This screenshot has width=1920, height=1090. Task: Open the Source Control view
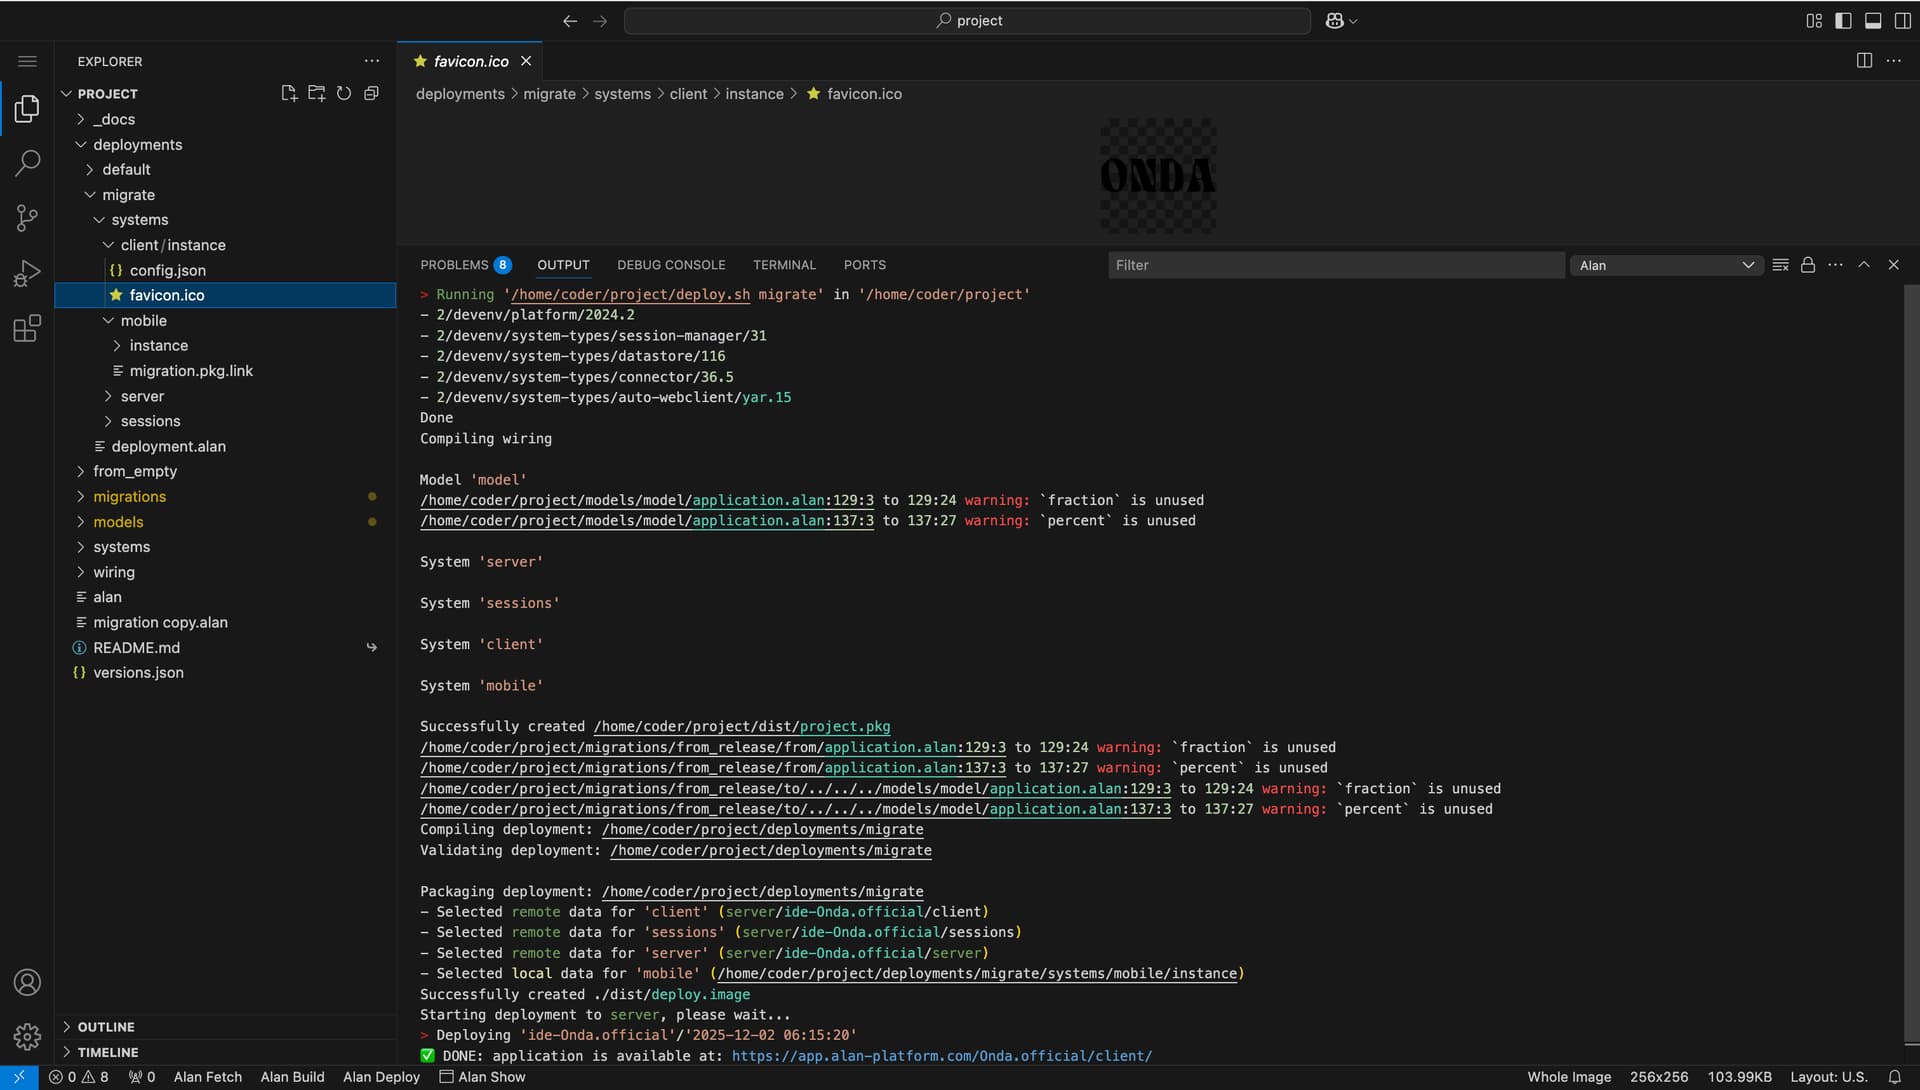coord(27,217)
